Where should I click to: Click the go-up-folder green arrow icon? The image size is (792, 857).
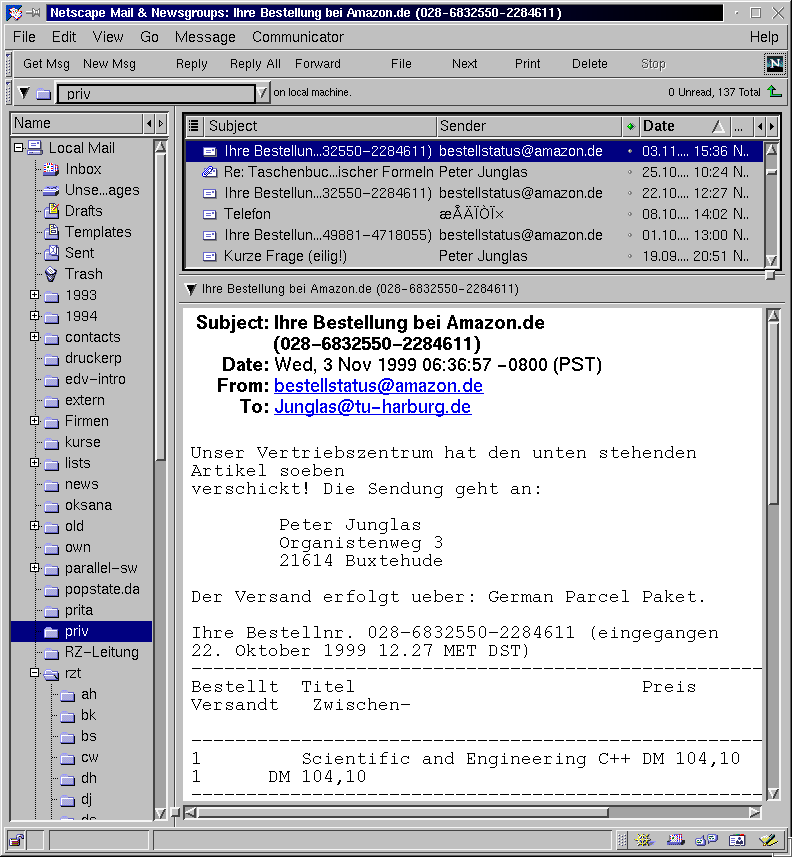[x=775, y=92]
